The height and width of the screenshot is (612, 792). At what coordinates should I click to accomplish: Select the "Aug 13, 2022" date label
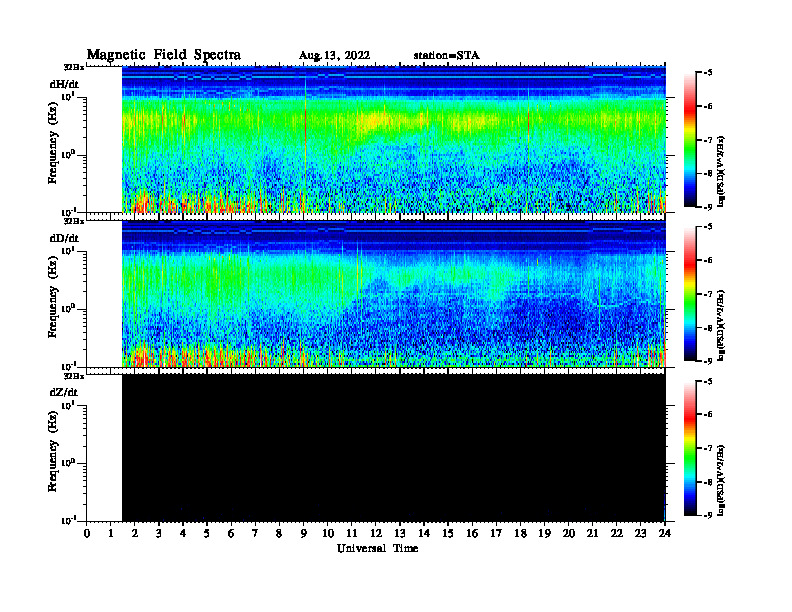click(x=334, y=56)
